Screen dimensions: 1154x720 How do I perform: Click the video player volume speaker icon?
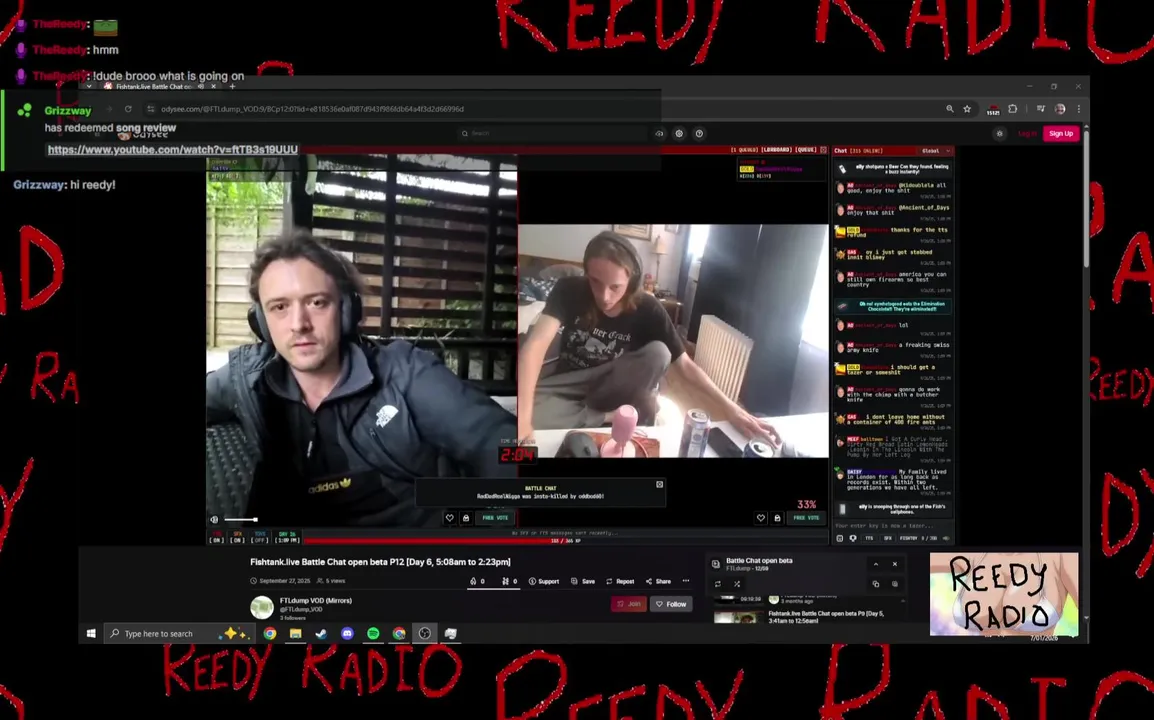click(214, 519)
